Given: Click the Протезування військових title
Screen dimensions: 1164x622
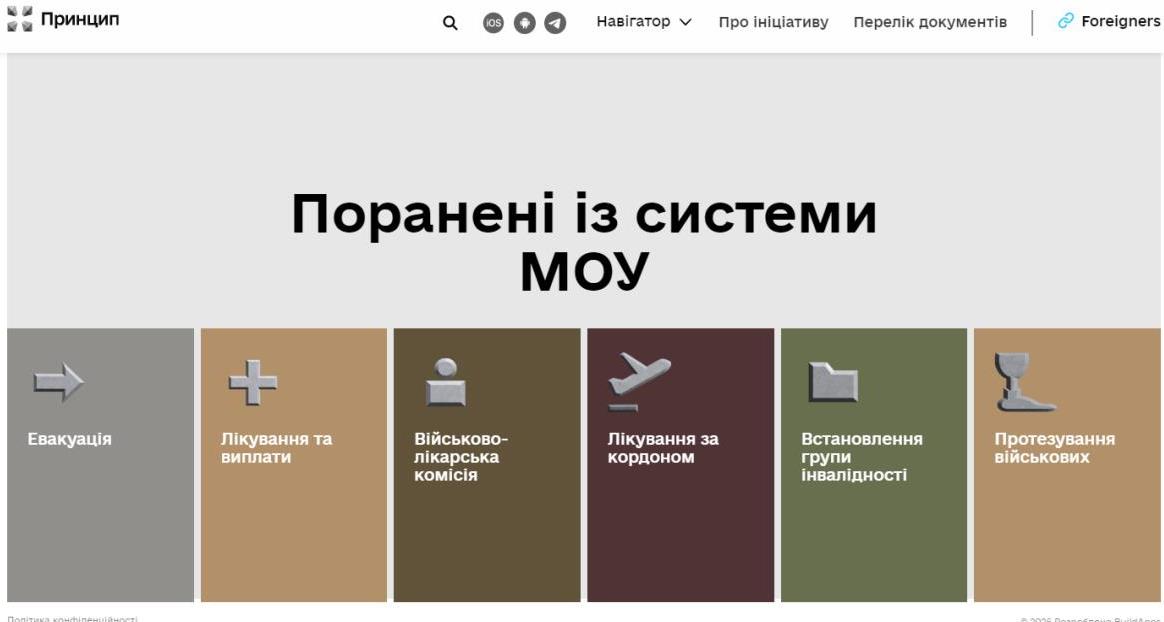Looking at the screenshot, I should (x=1054, y=448).
